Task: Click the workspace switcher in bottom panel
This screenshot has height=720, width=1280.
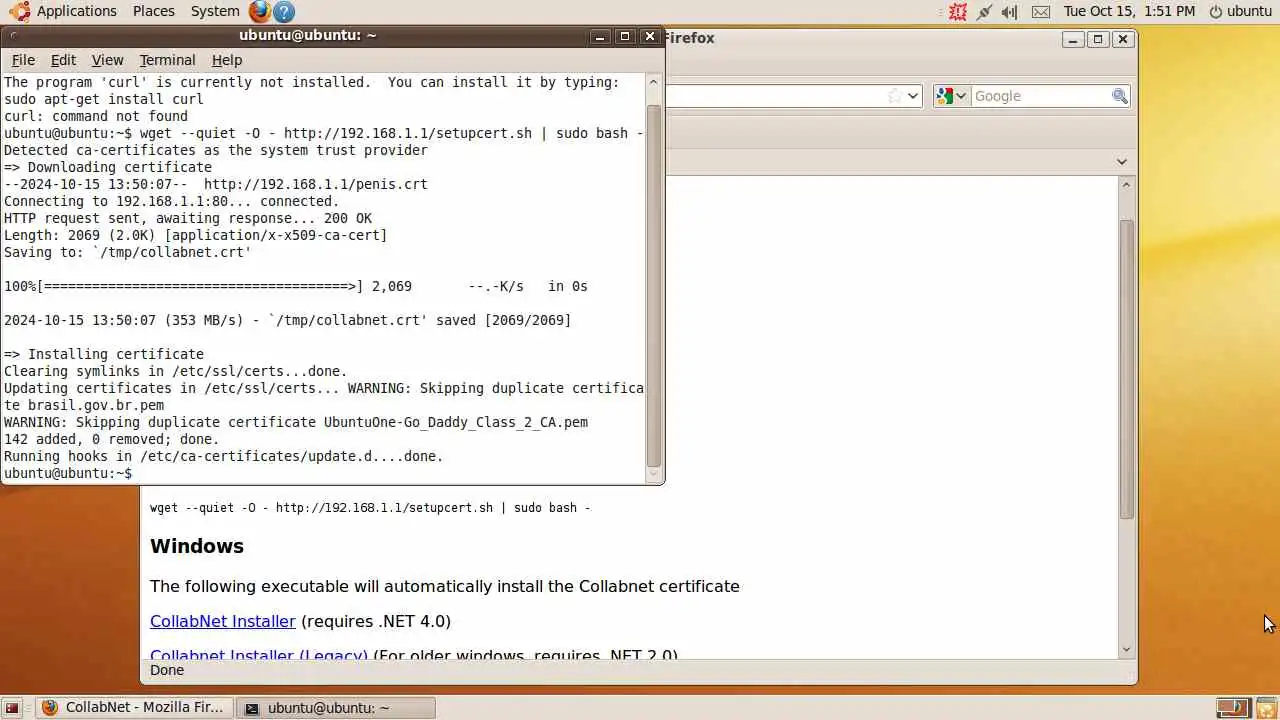Action: tap(1234, 708)
